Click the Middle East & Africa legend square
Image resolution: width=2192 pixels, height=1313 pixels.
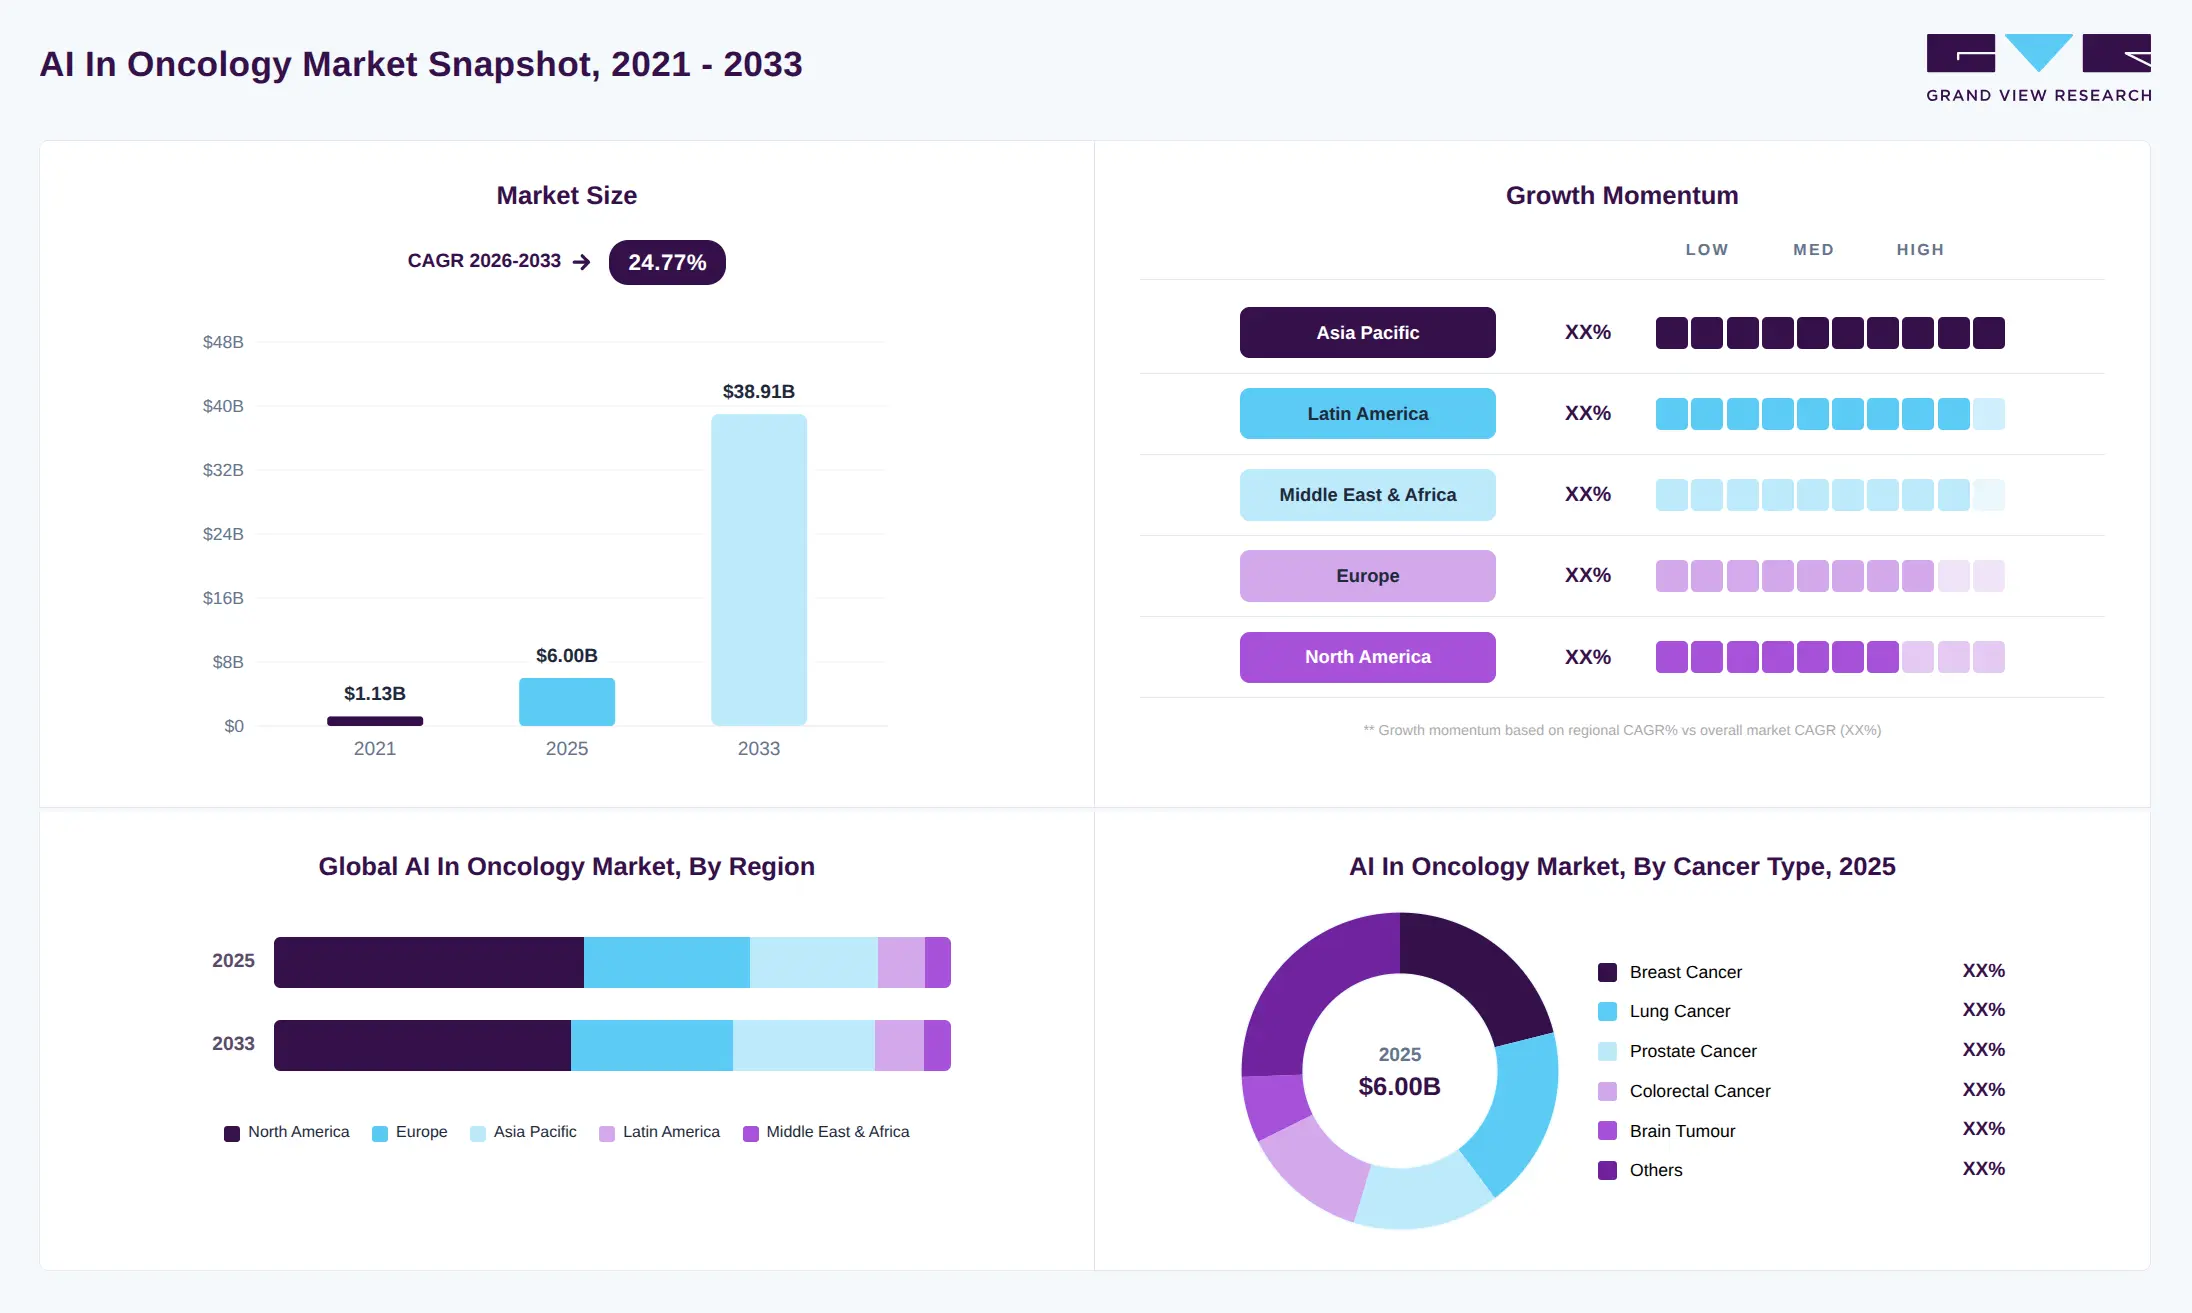coord(751,1133)
